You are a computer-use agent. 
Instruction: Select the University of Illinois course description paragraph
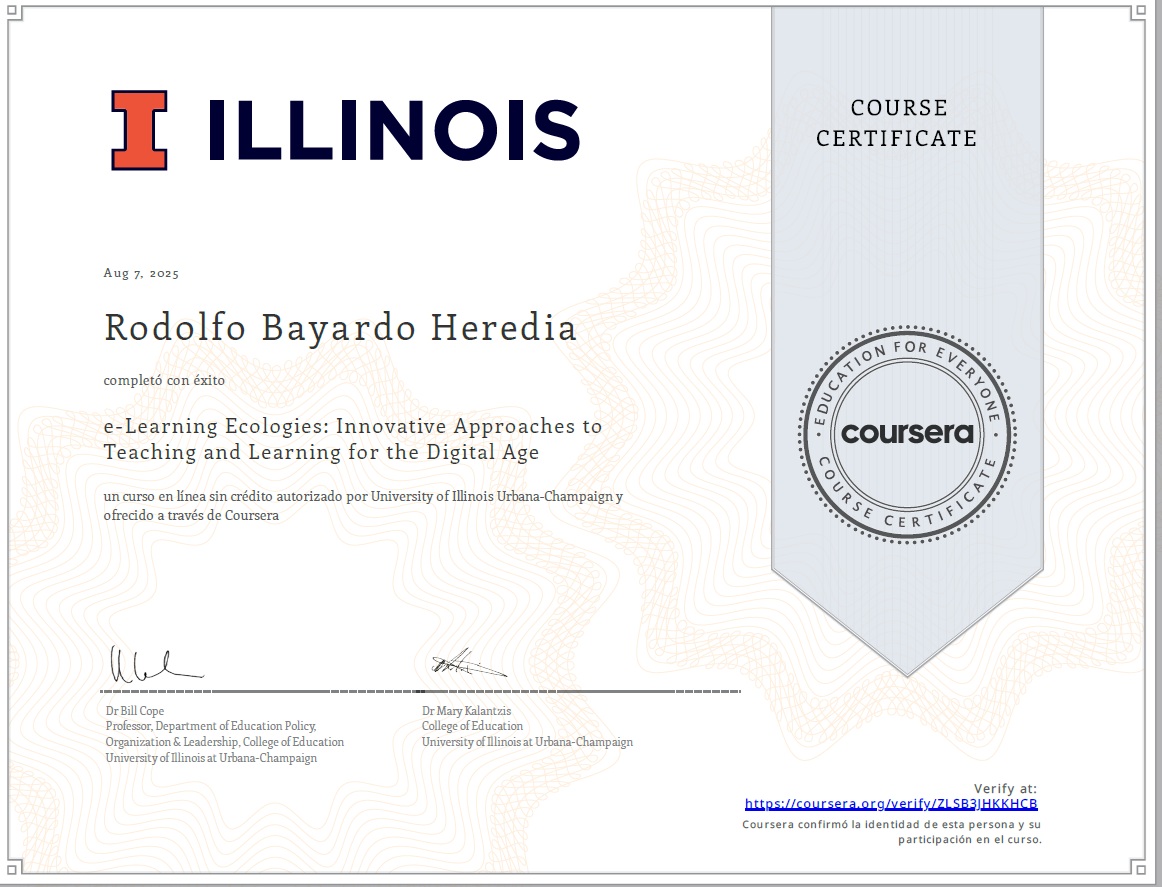363,503
